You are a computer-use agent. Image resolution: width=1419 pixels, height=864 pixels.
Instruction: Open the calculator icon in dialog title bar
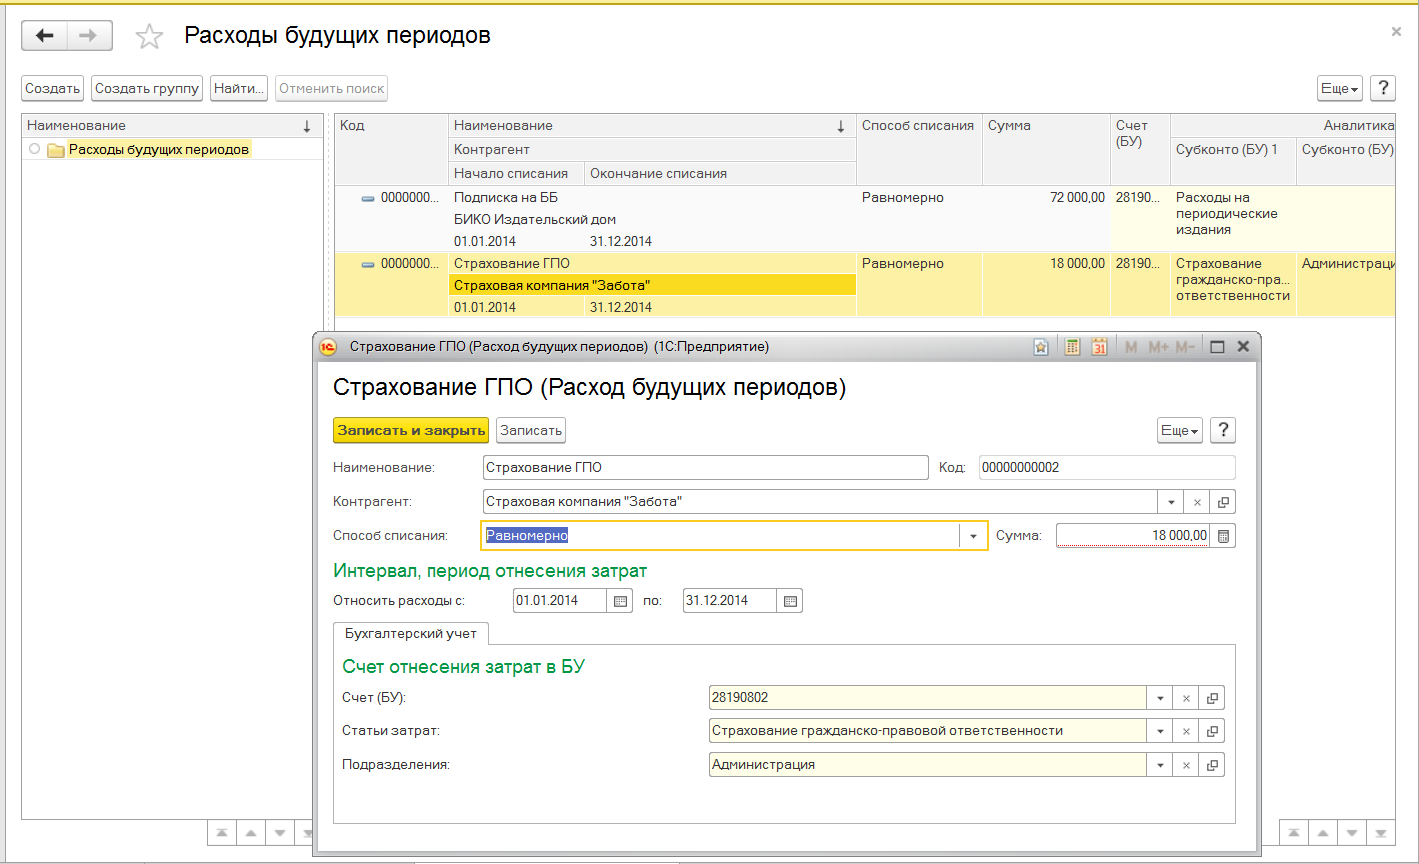pyautogui.click(x=1072, y=347)
